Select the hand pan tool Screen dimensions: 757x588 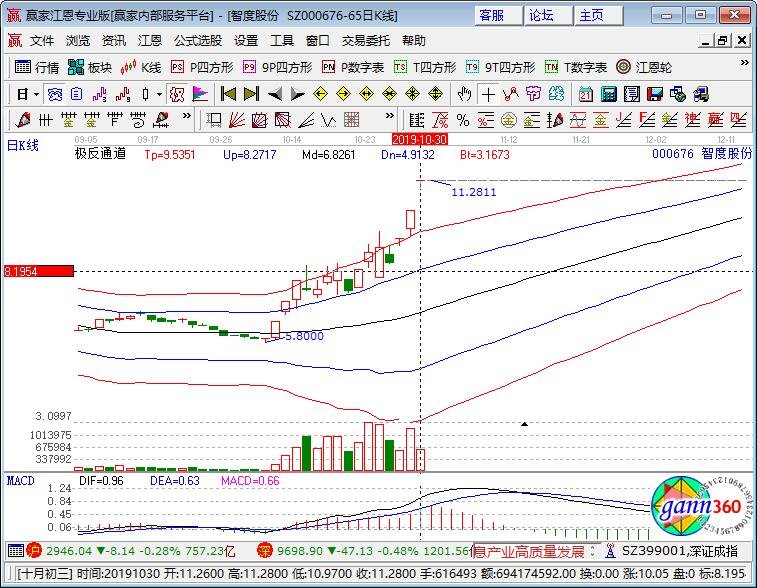pos(464,94)
